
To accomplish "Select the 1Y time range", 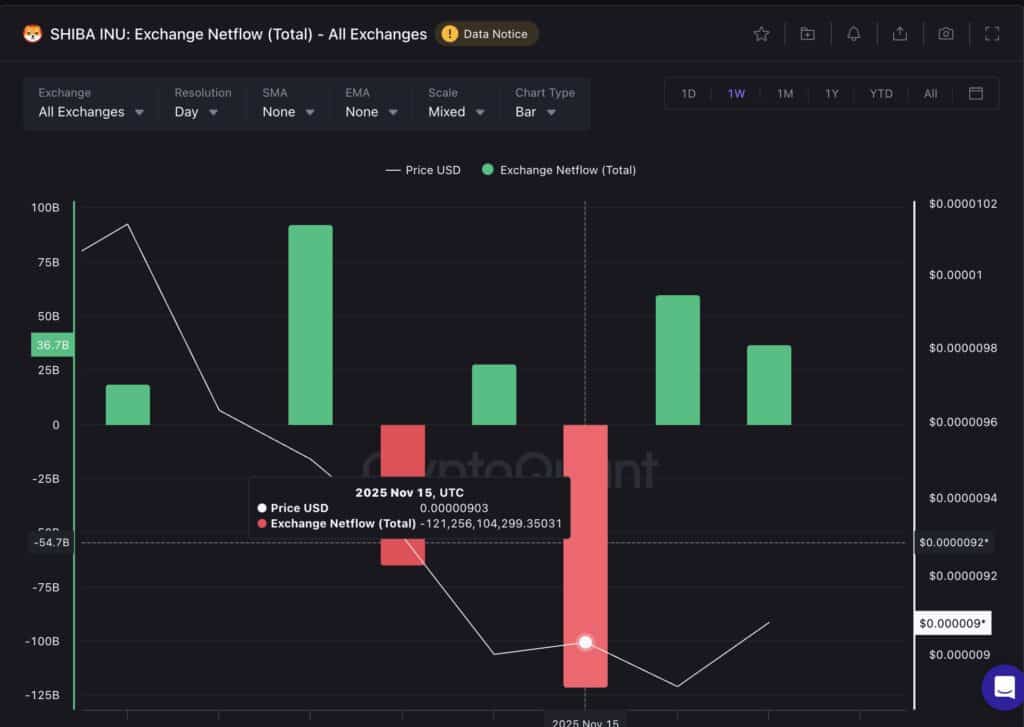I will (x=831, y=94).
